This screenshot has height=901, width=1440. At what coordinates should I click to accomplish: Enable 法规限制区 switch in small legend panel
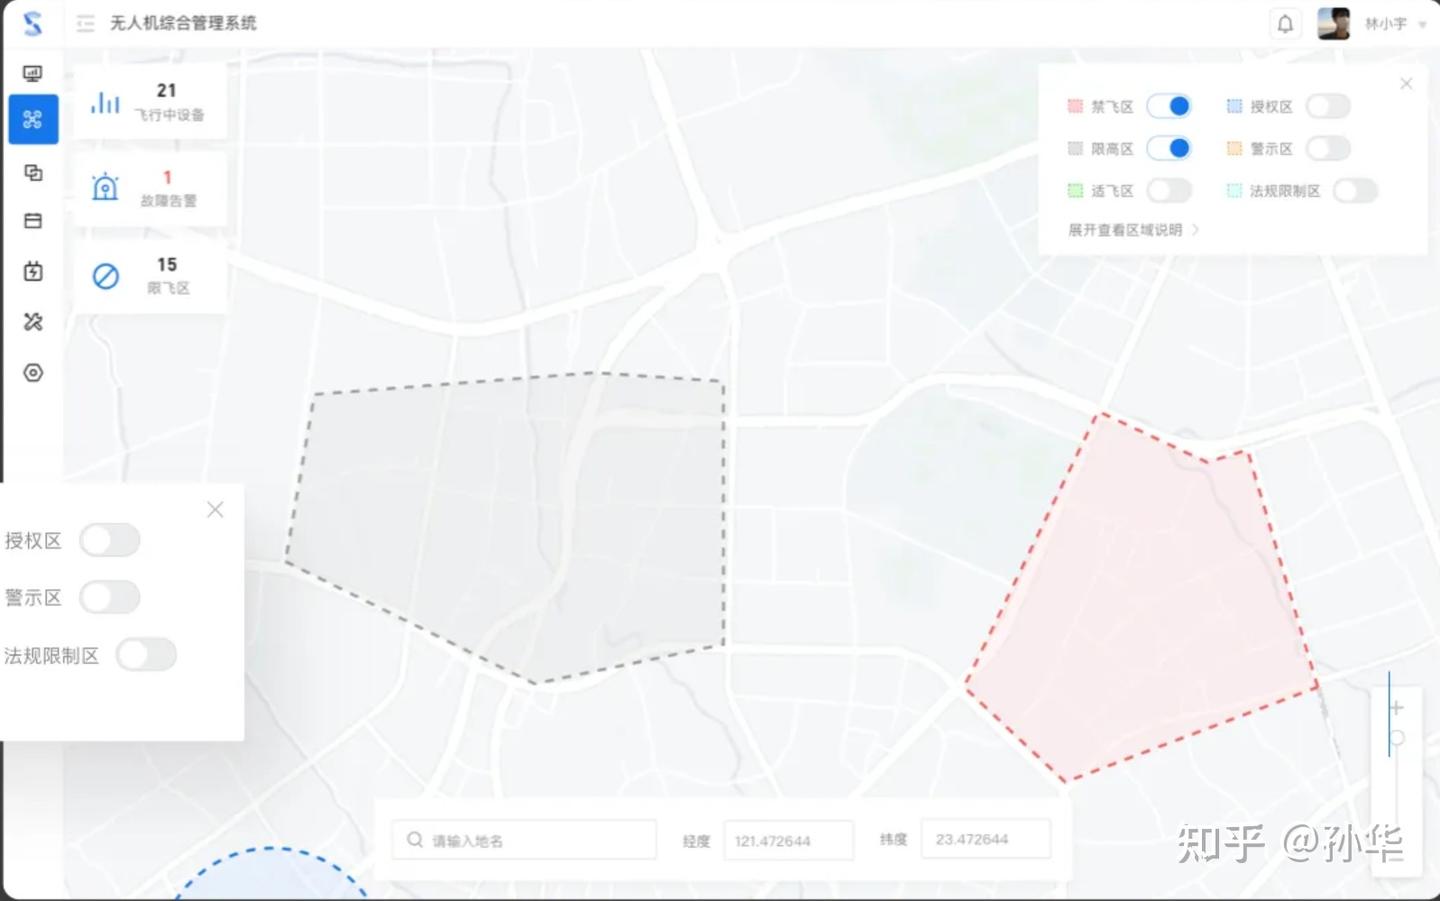pos(1355,190)
